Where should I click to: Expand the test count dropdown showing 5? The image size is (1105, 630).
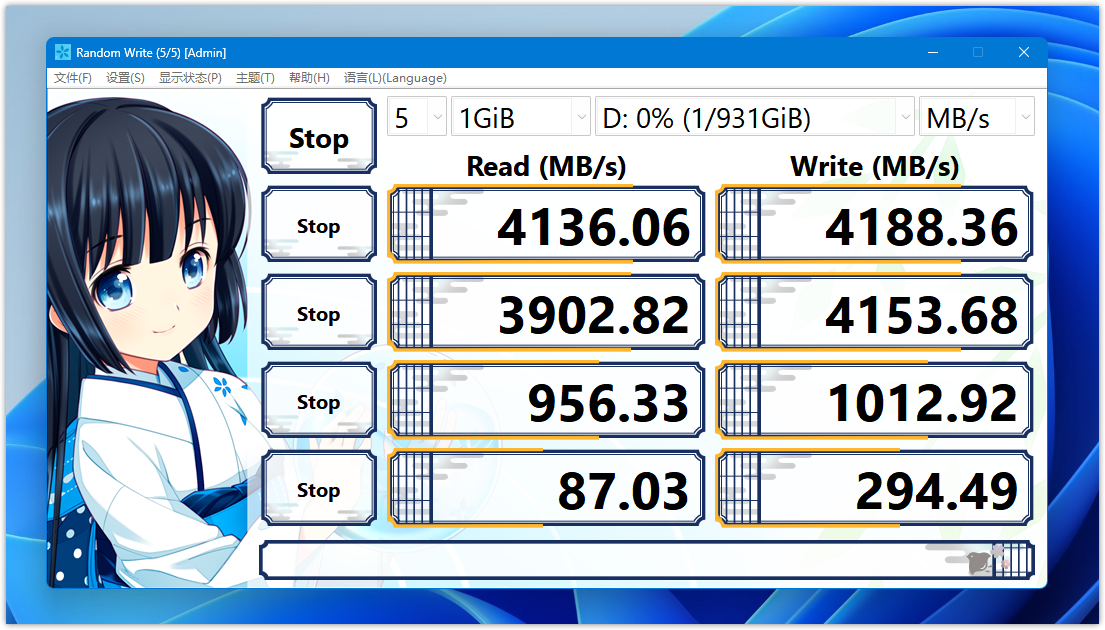(x=417, y=118)
